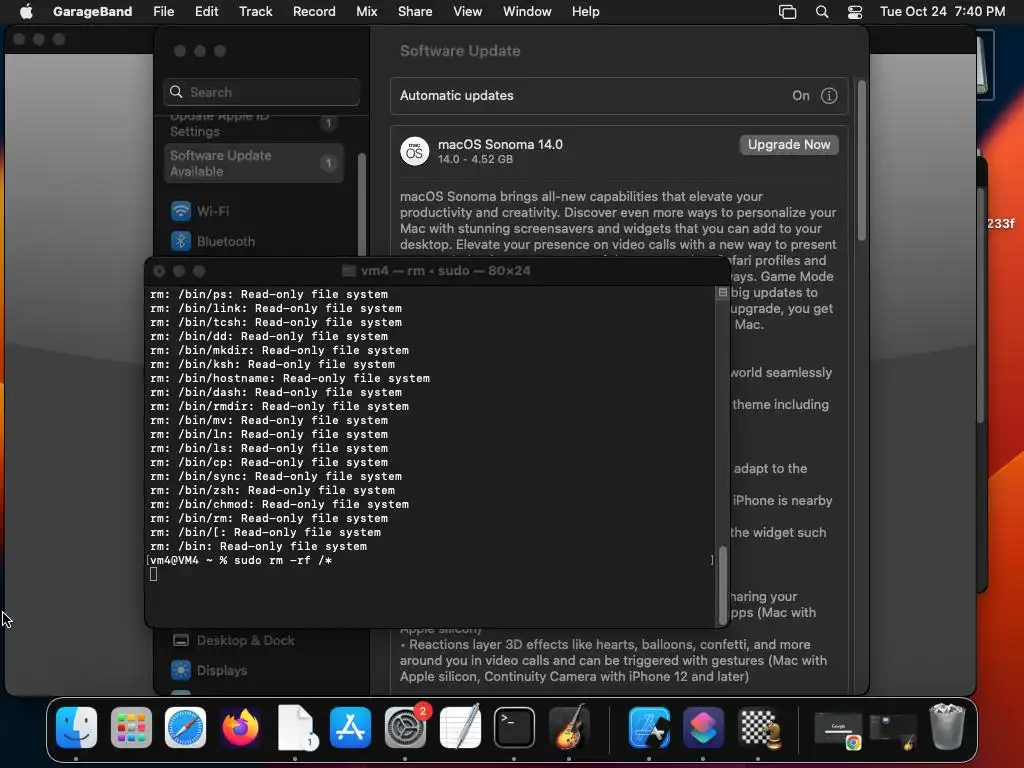
Task: Open Finder from the Dock
Action: point(76,727)
